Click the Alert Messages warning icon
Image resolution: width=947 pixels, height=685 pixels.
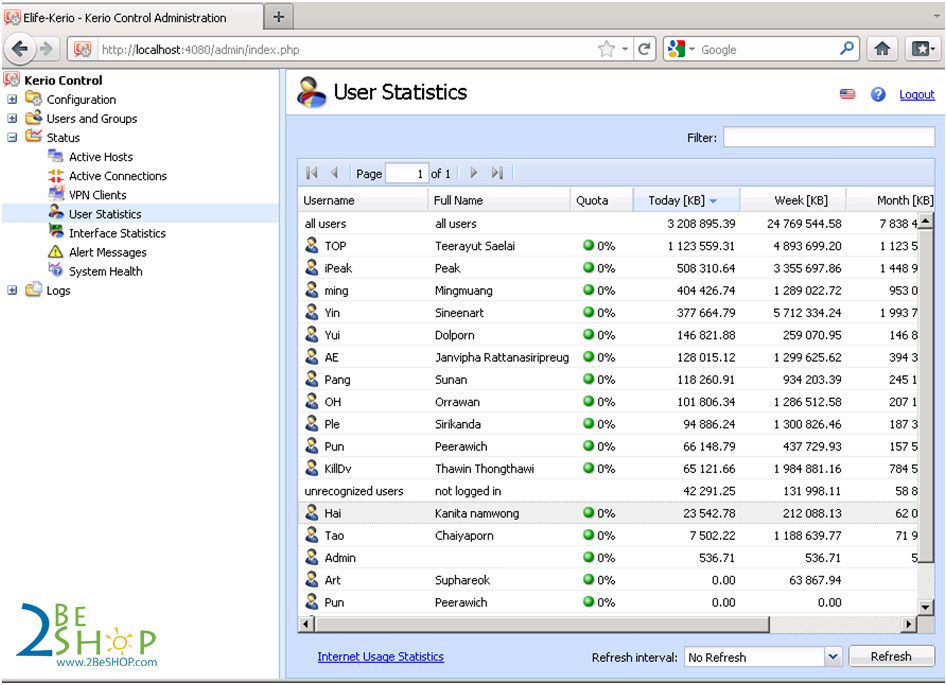pos(56,252)
